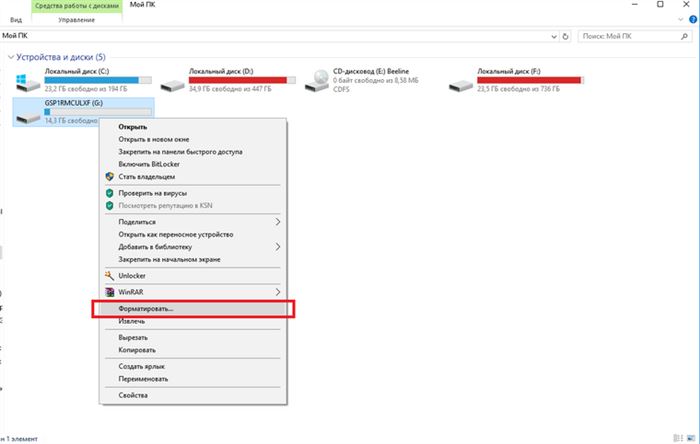Click text 0 байт свободно из 8,58 МБ

click(x=376, y=81)
